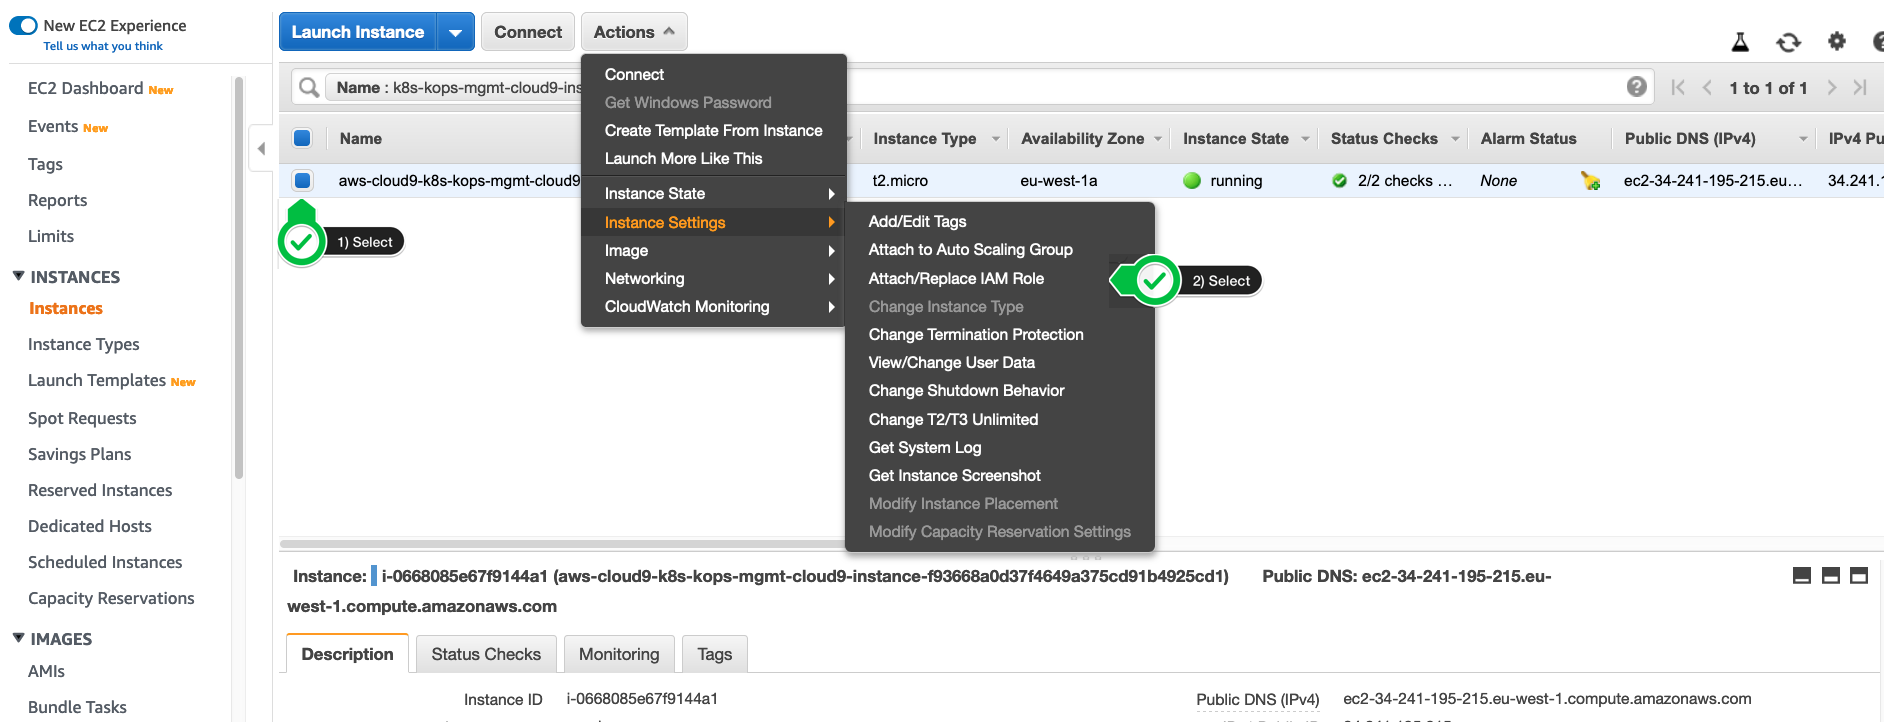The height and width of the screenshot is (722, 1884).
Task: Go to next page of results
Action: tap(1832, 88)
